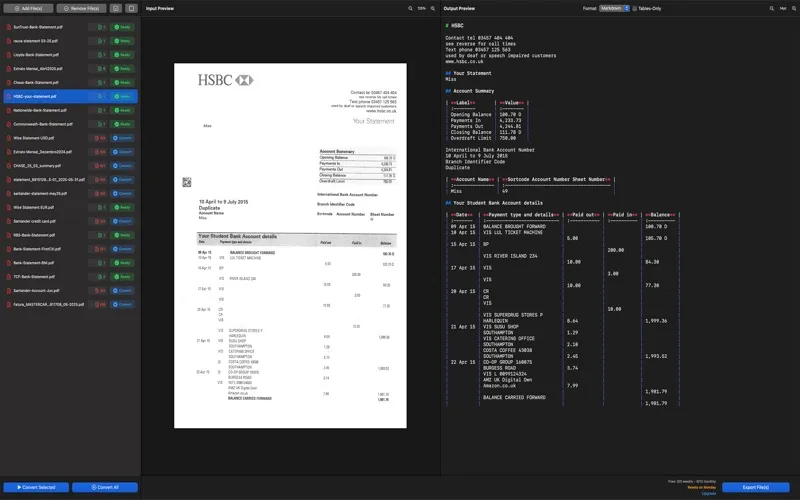The width and height of the screenshot is (800, 500).
Task: Select the HSBC-your-statement.pdf row
Action: (x=70, y=96)
